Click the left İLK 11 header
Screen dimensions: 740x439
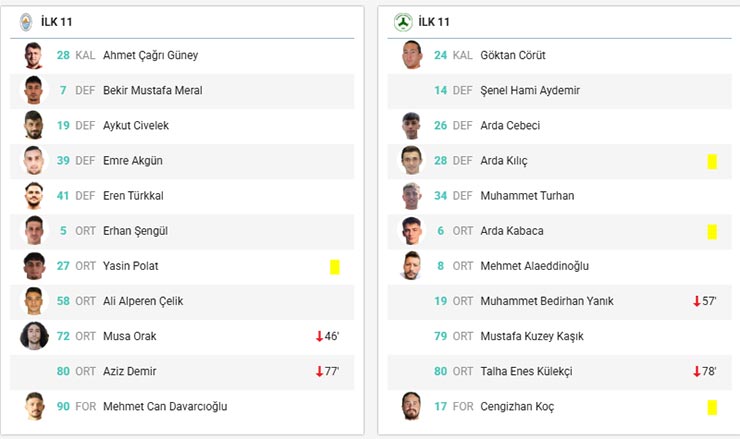point(57,21)
